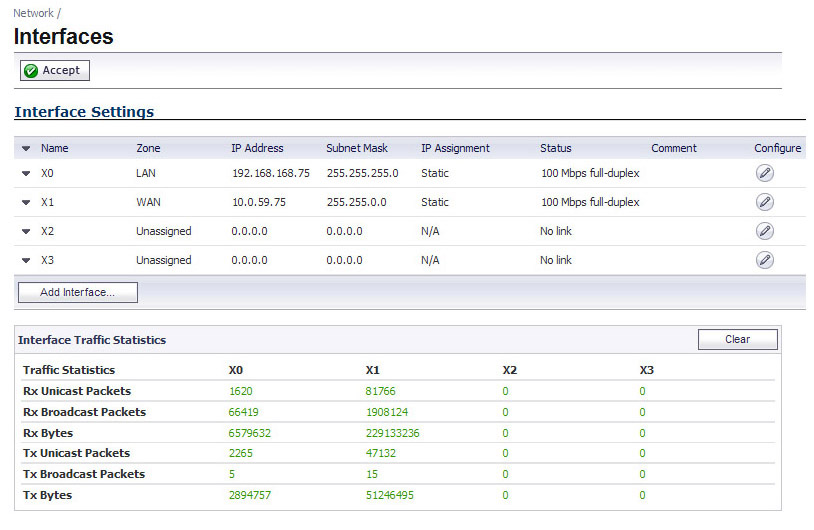Toggle the header arrow beside Name column

[26, 148]
